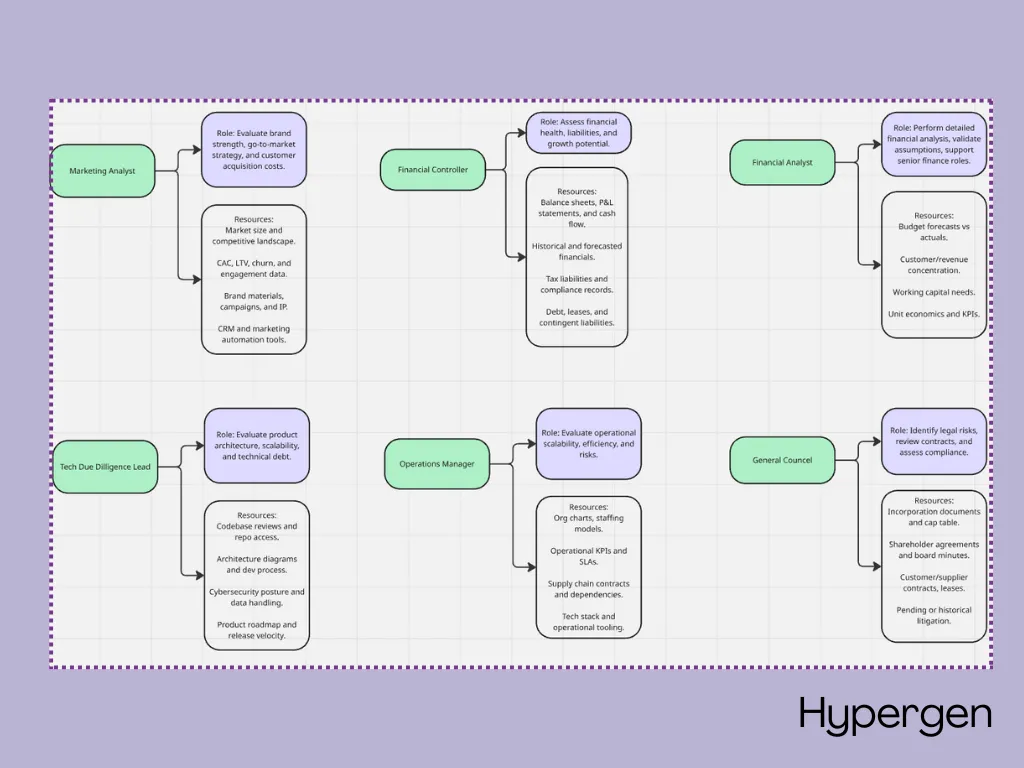Click the Hypergen logo
Viewport: 1024px width, 768px height.
point(895,716)
